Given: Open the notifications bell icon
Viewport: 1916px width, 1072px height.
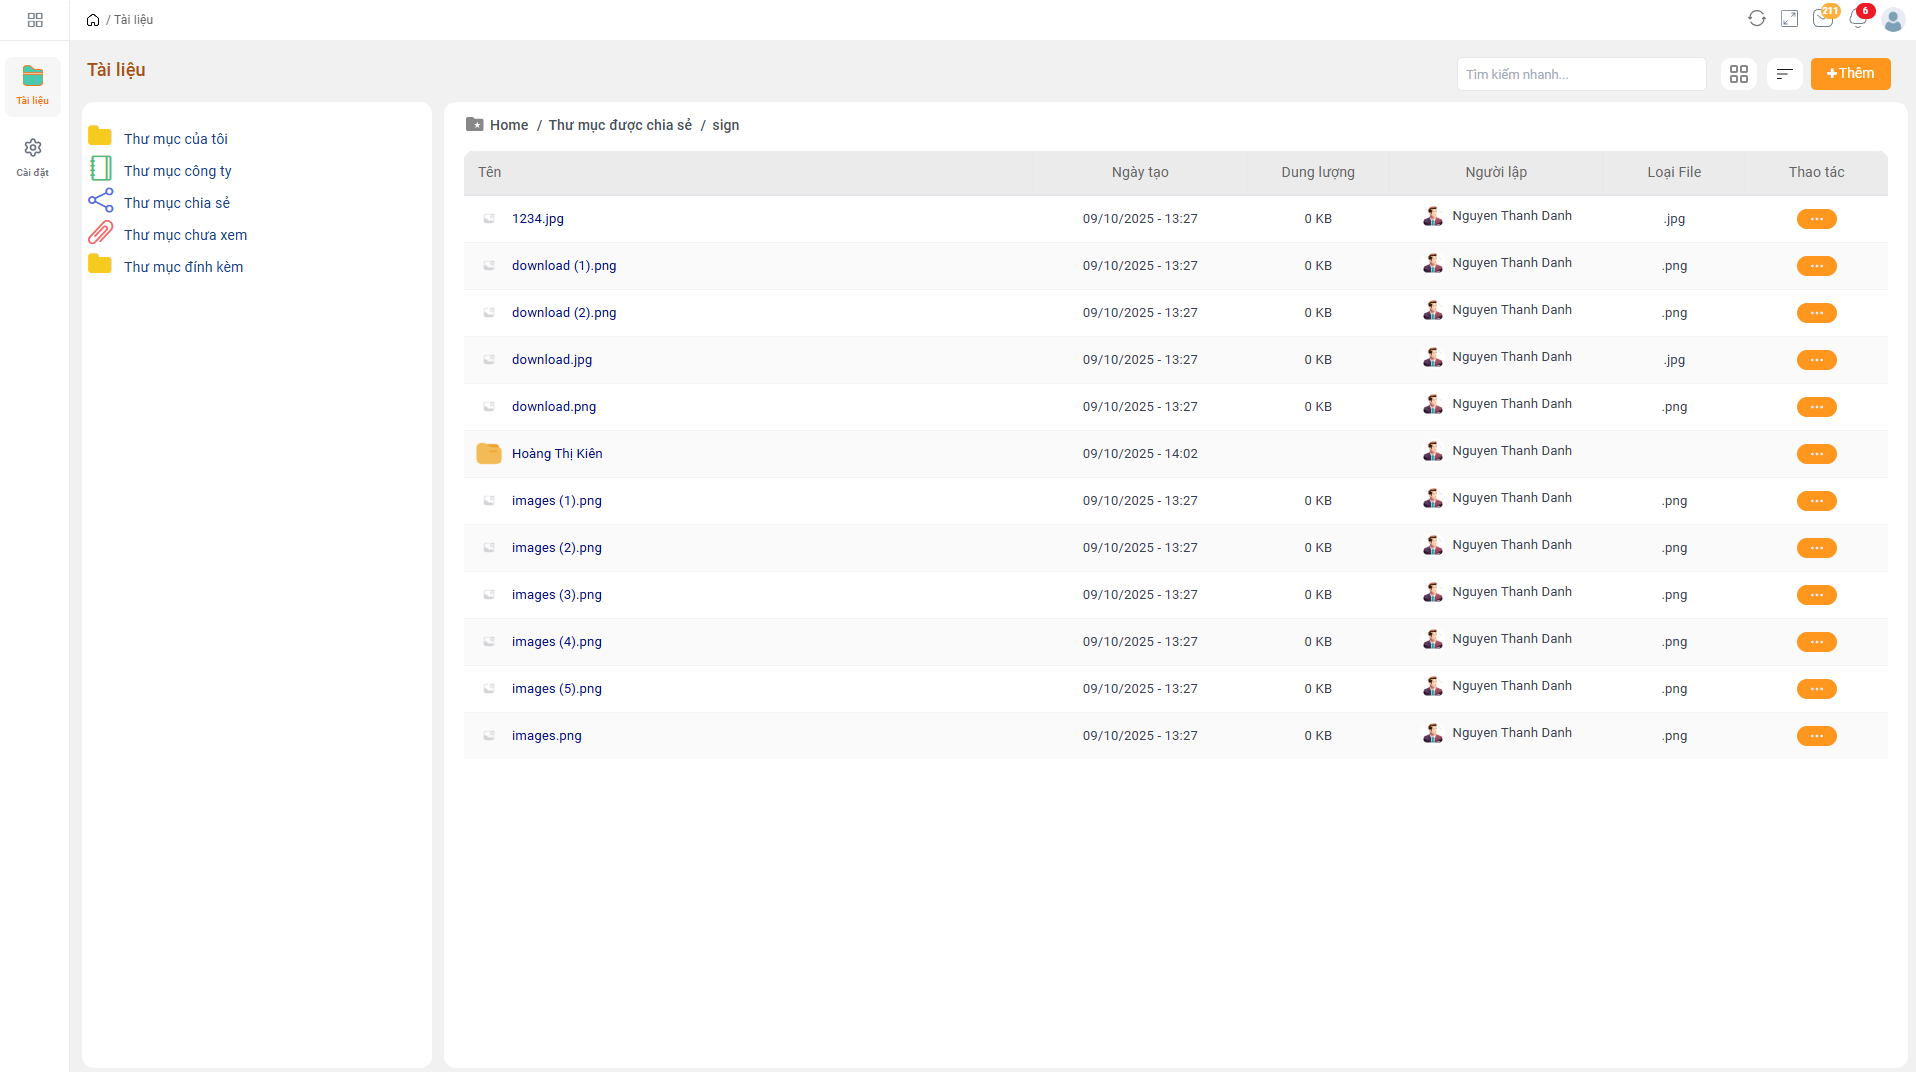Looking at the screenshot, I should tap(1857, 19).
